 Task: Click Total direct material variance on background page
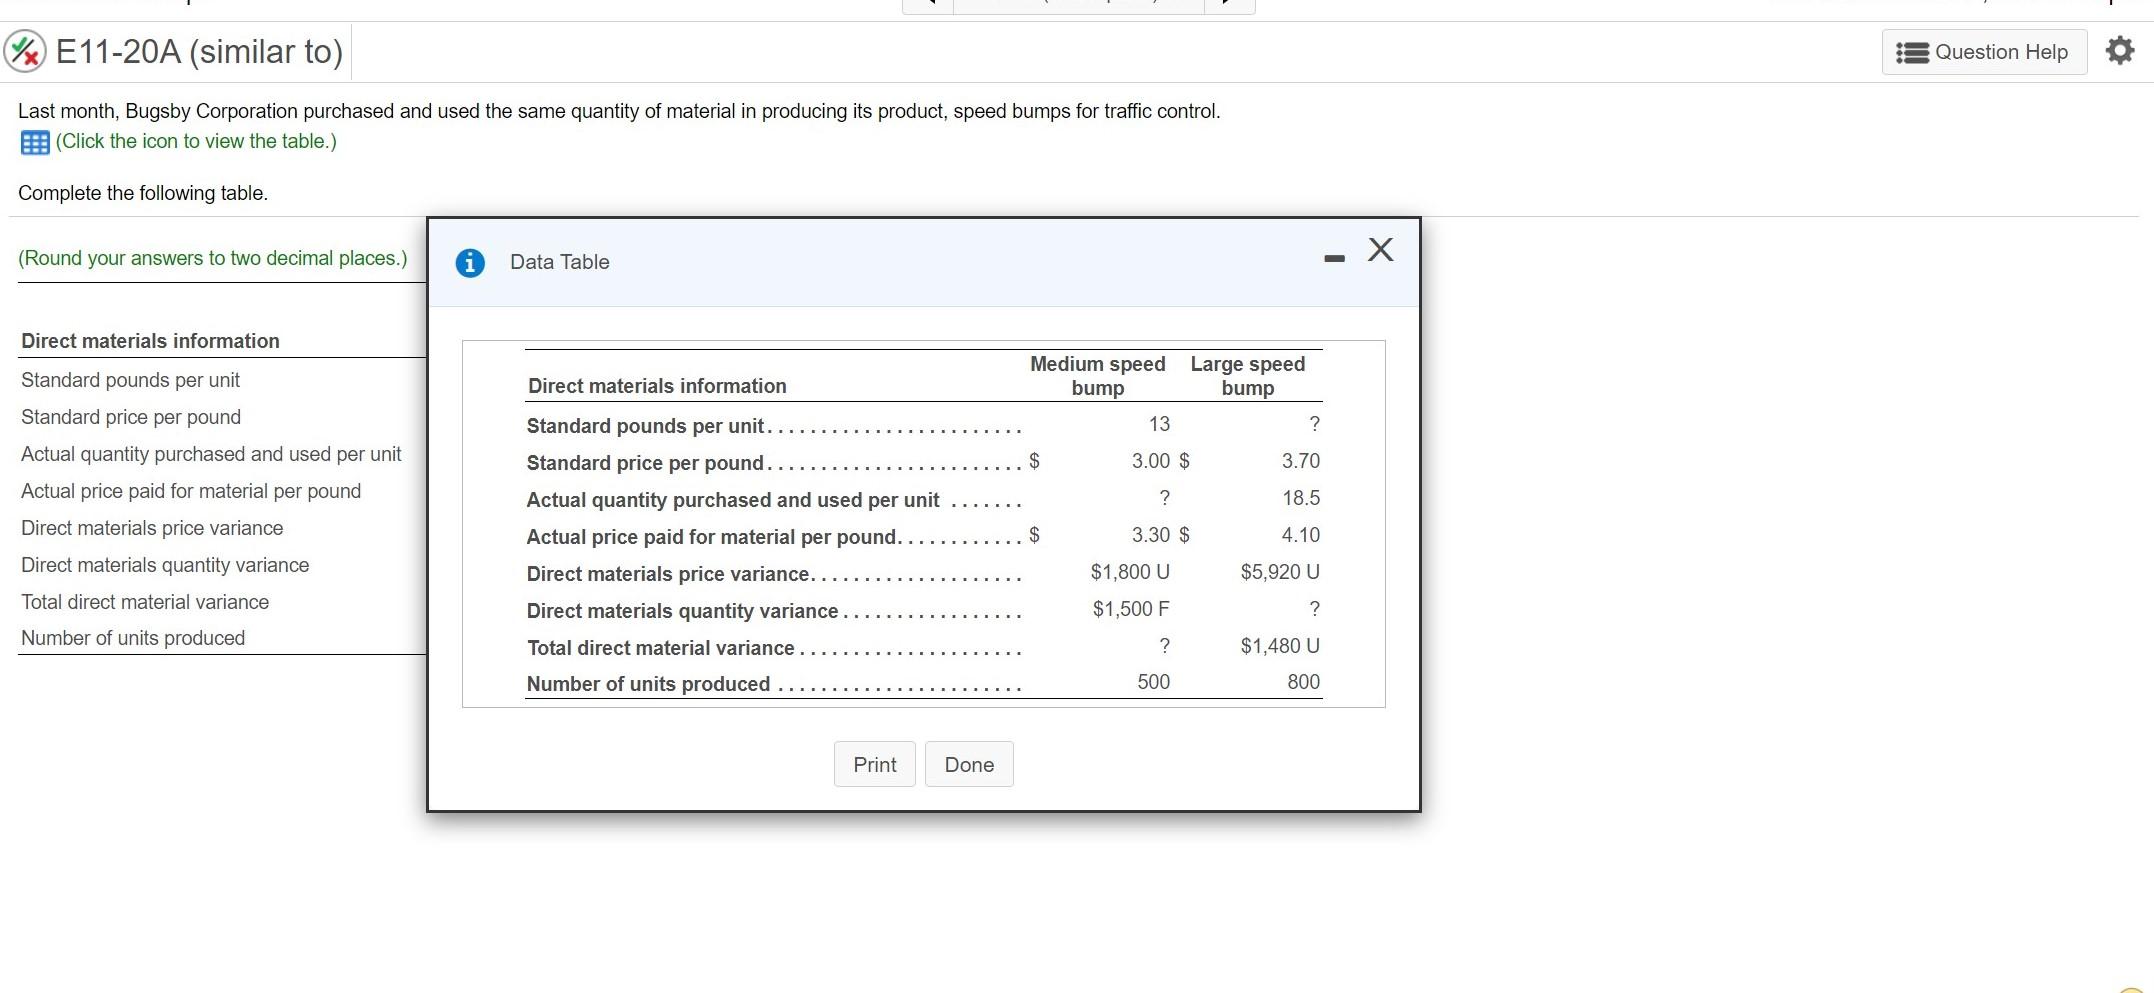pos(145,602)
